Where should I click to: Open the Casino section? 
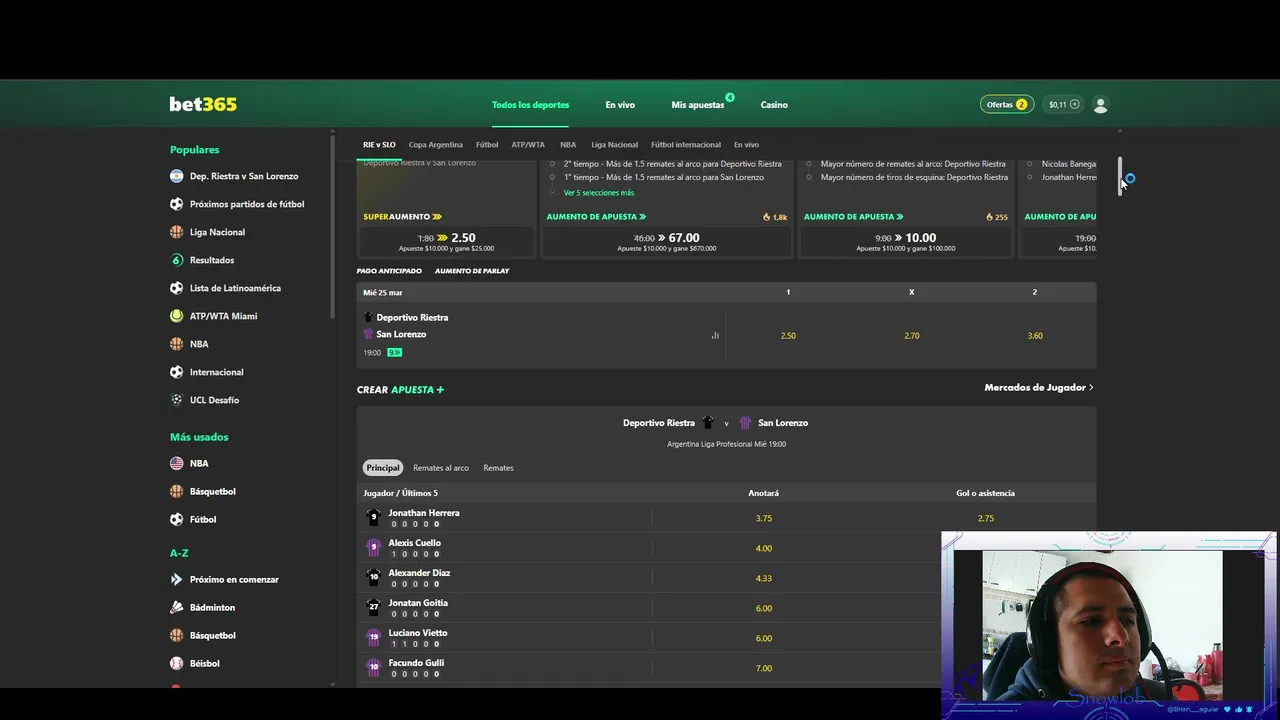click(x=774, y=105)
